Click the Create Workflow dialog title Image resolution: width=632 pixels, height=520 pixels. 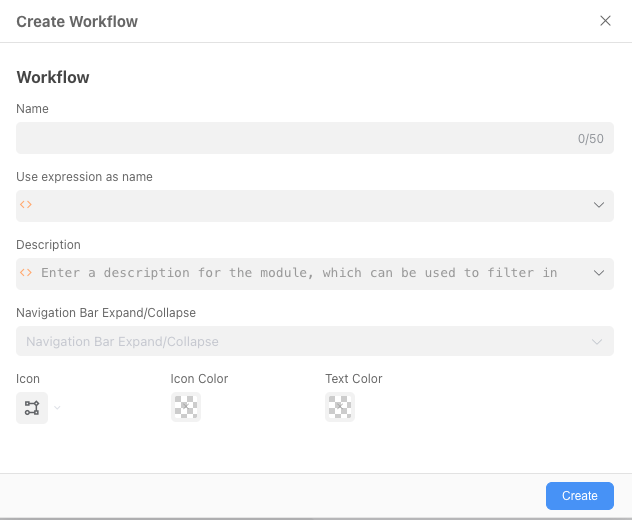(77, 21)
